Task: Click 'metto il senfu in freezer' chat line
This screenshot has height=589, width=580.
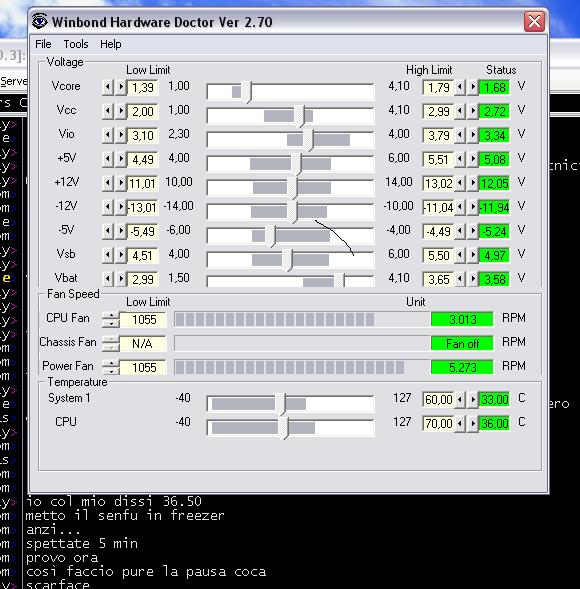Action: pyautogui.click(x=125, y=515)
